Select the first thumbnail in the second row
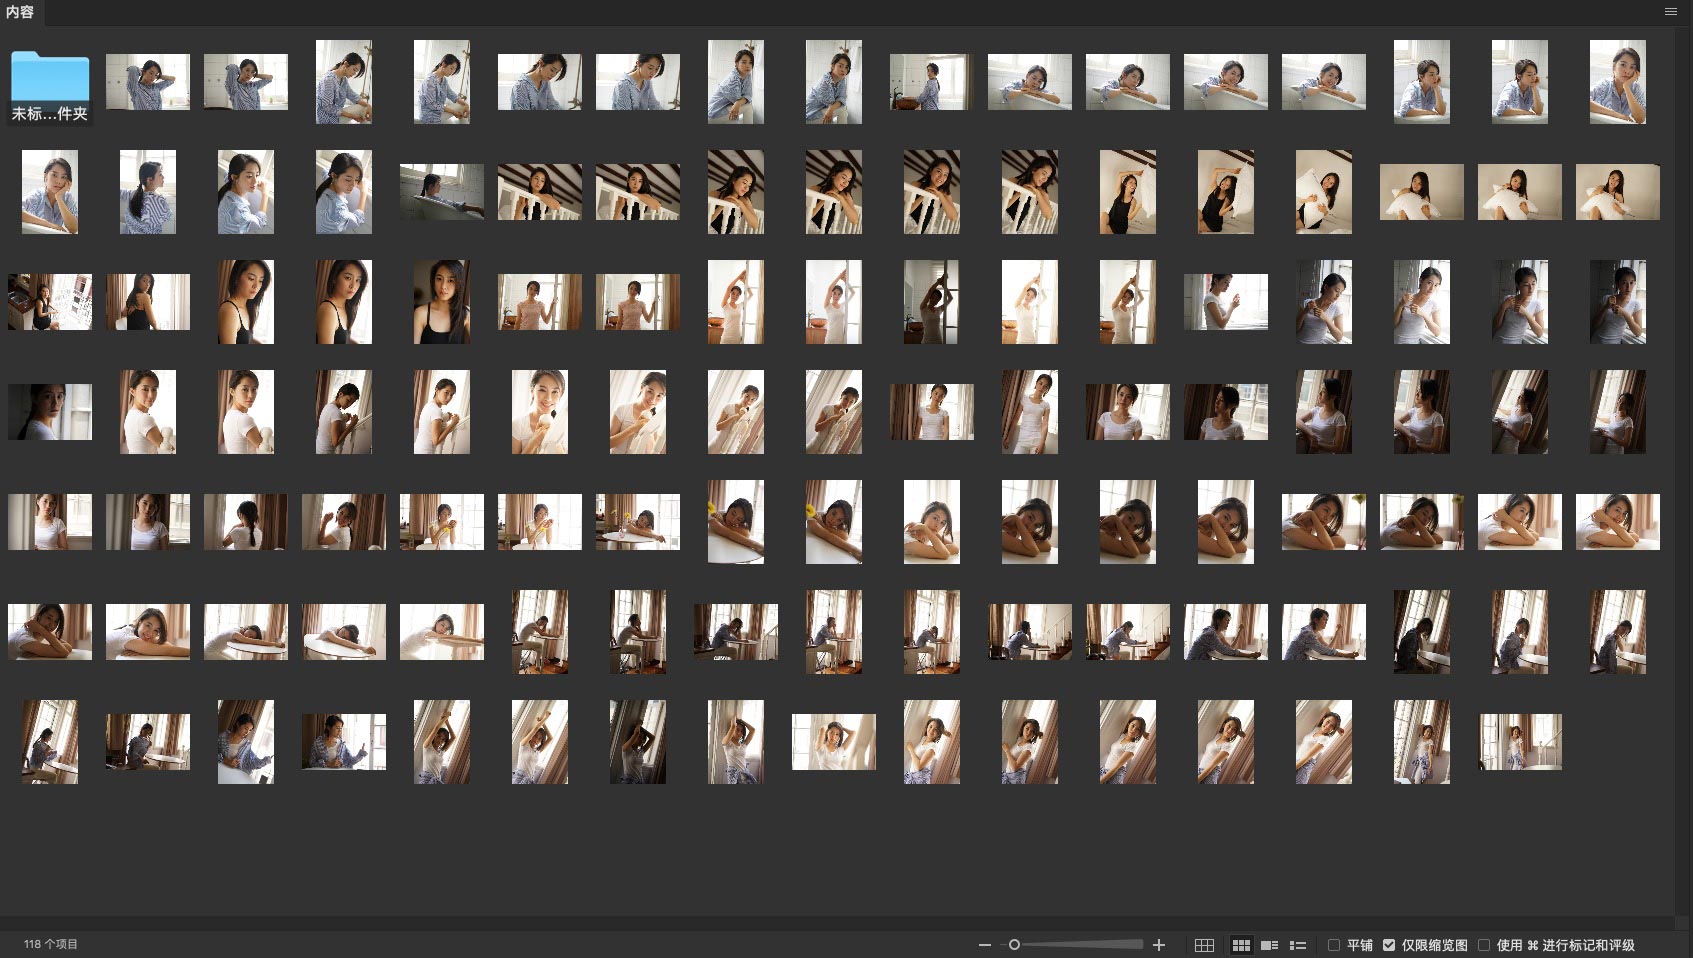 50,192
